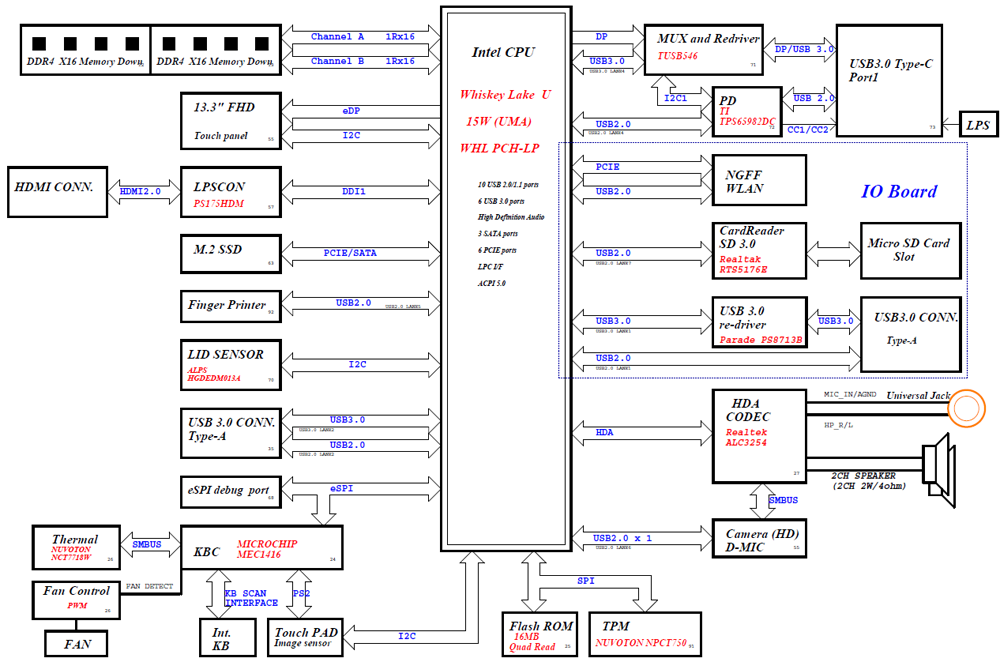Select the Intel CPU block title
Viewport: 1000px width, 662px height.
point(503,52)
